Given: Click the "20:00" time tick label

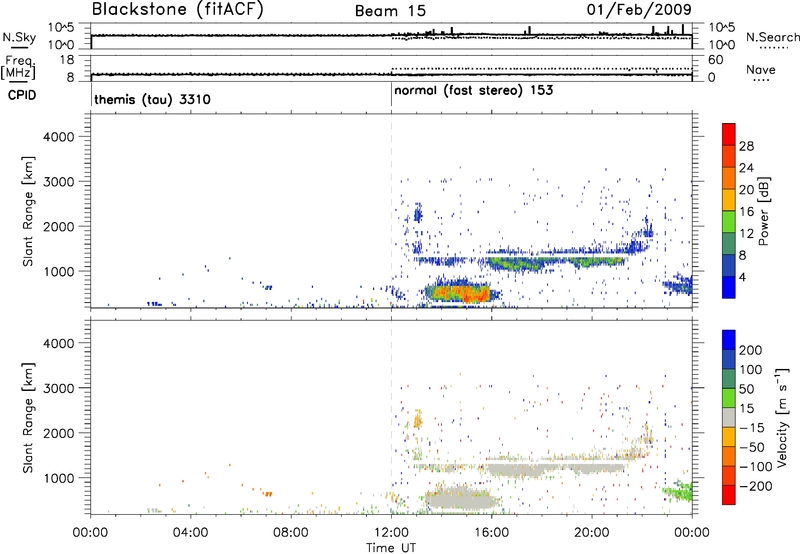Looking at the screenshot, I should click(592, 533).
